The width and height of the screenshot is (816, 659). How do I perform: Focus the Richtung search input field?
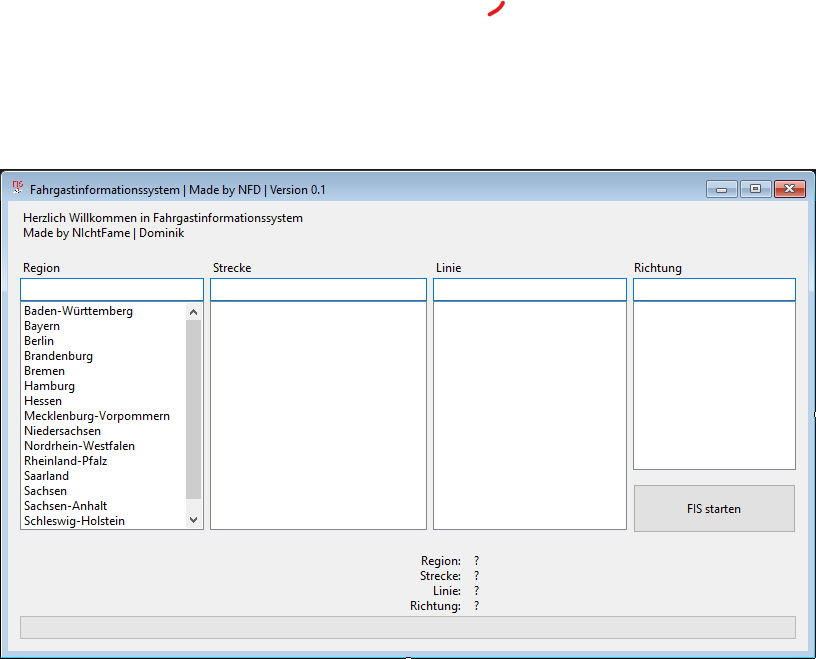click(714, 289)
